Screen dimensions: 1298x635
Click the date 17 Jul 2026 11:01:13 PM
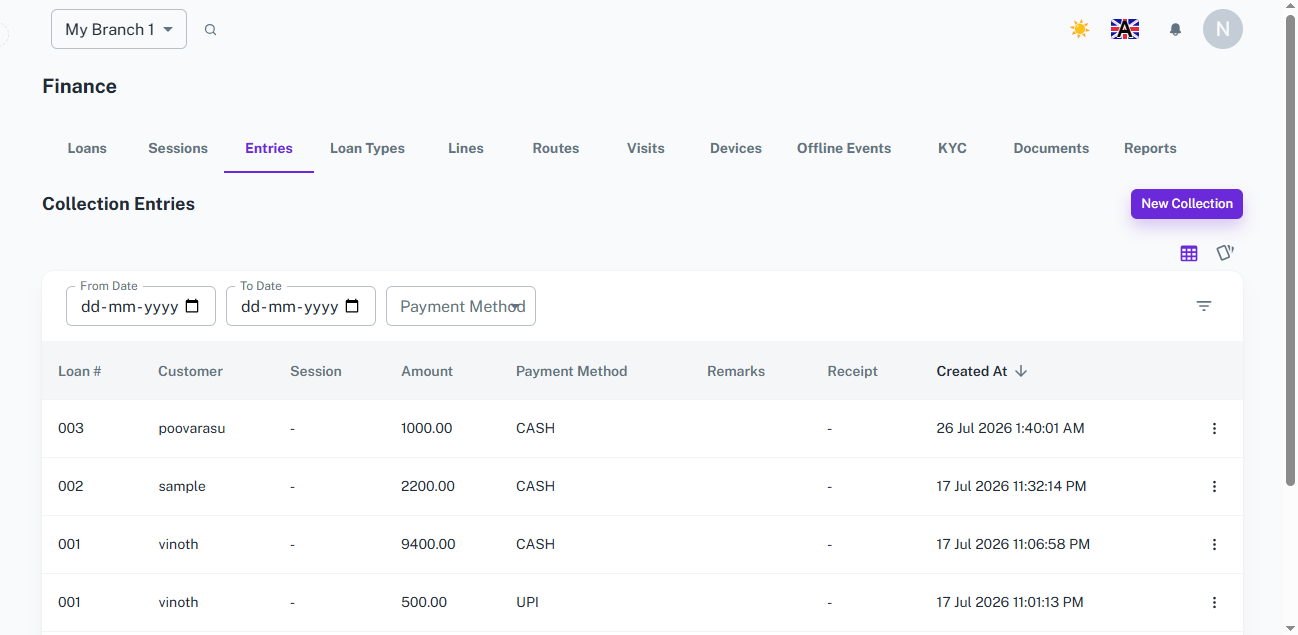[1010, 602]
